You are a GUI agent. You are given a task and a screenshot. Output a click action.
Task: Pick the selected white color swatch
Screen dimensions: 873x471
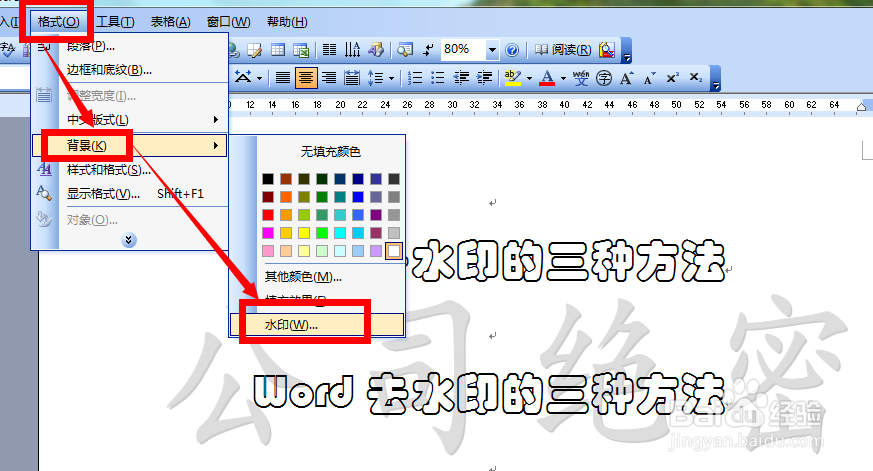[394, 251]
